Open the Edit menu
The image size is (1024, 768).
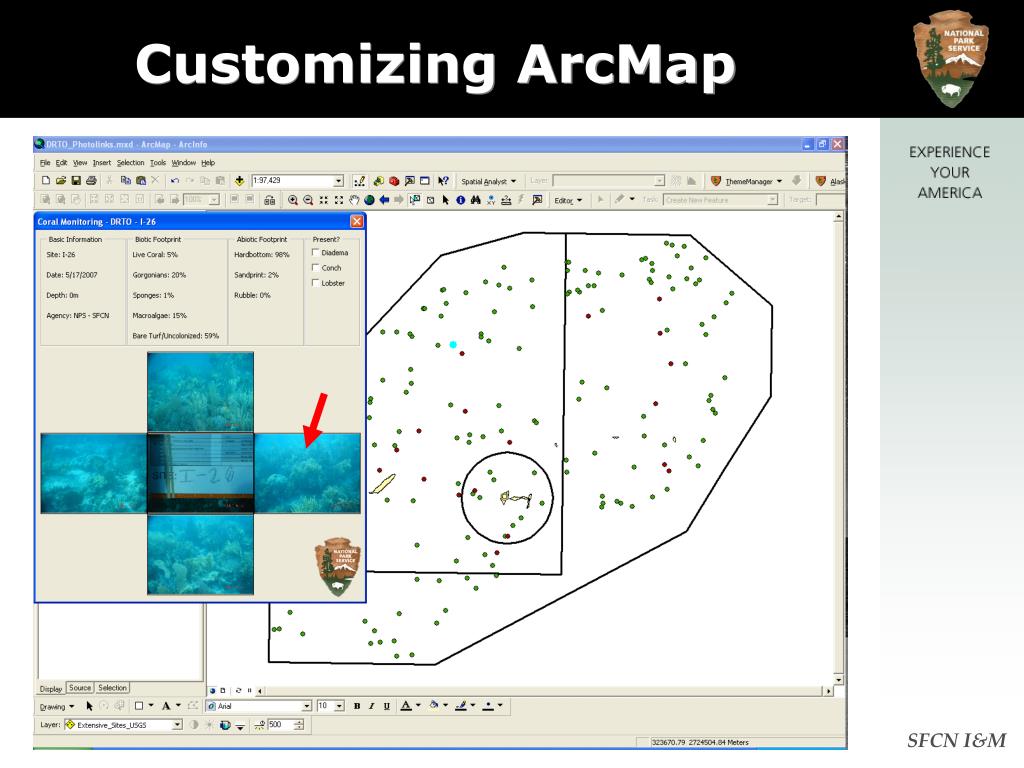point(61,163)
